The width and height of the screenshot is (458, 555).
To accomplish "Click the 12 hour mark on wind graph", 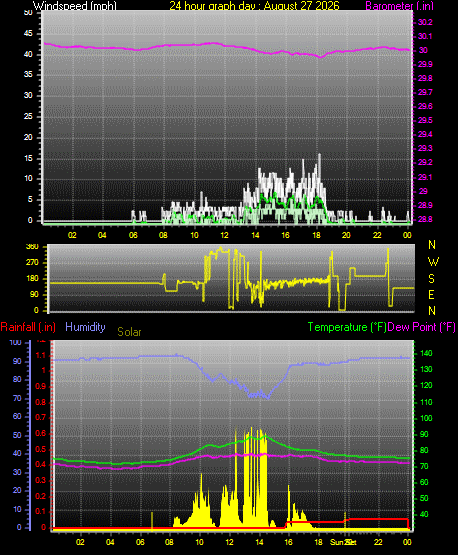I will coord(224,235).
